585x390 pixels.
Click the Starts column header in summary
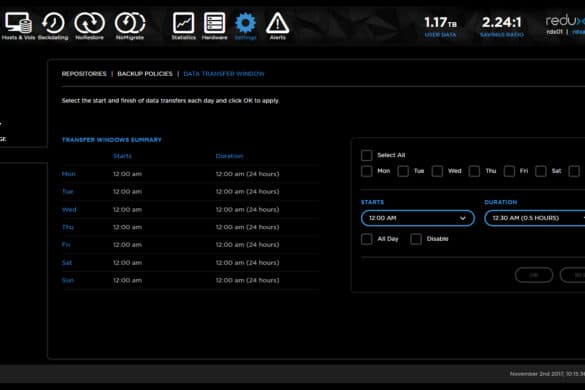pos(122,156)
